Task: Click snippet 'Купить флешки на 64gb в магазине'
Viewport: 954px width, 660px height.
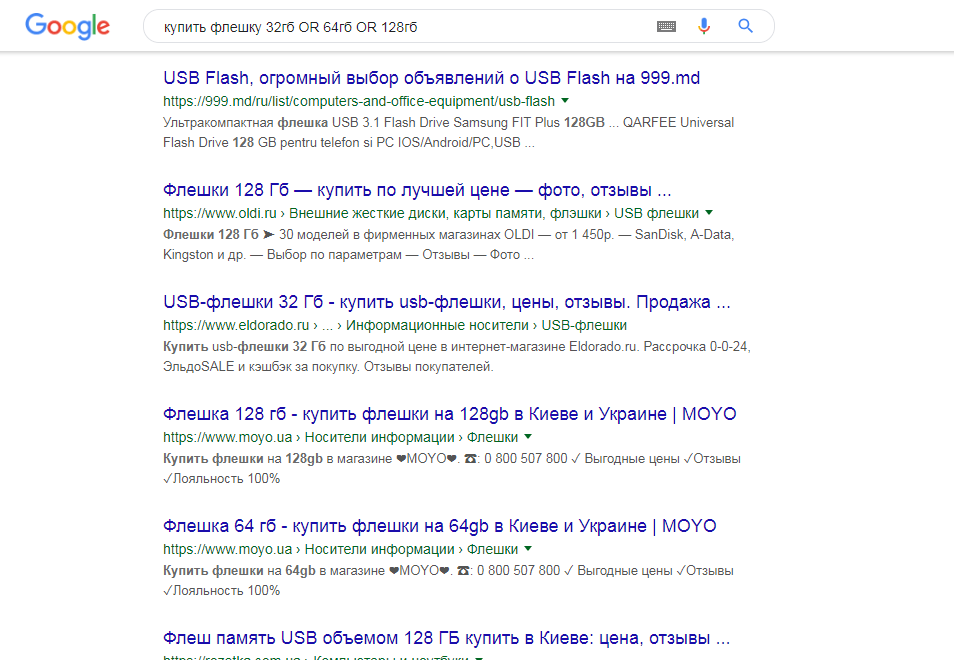Action: 274,570
